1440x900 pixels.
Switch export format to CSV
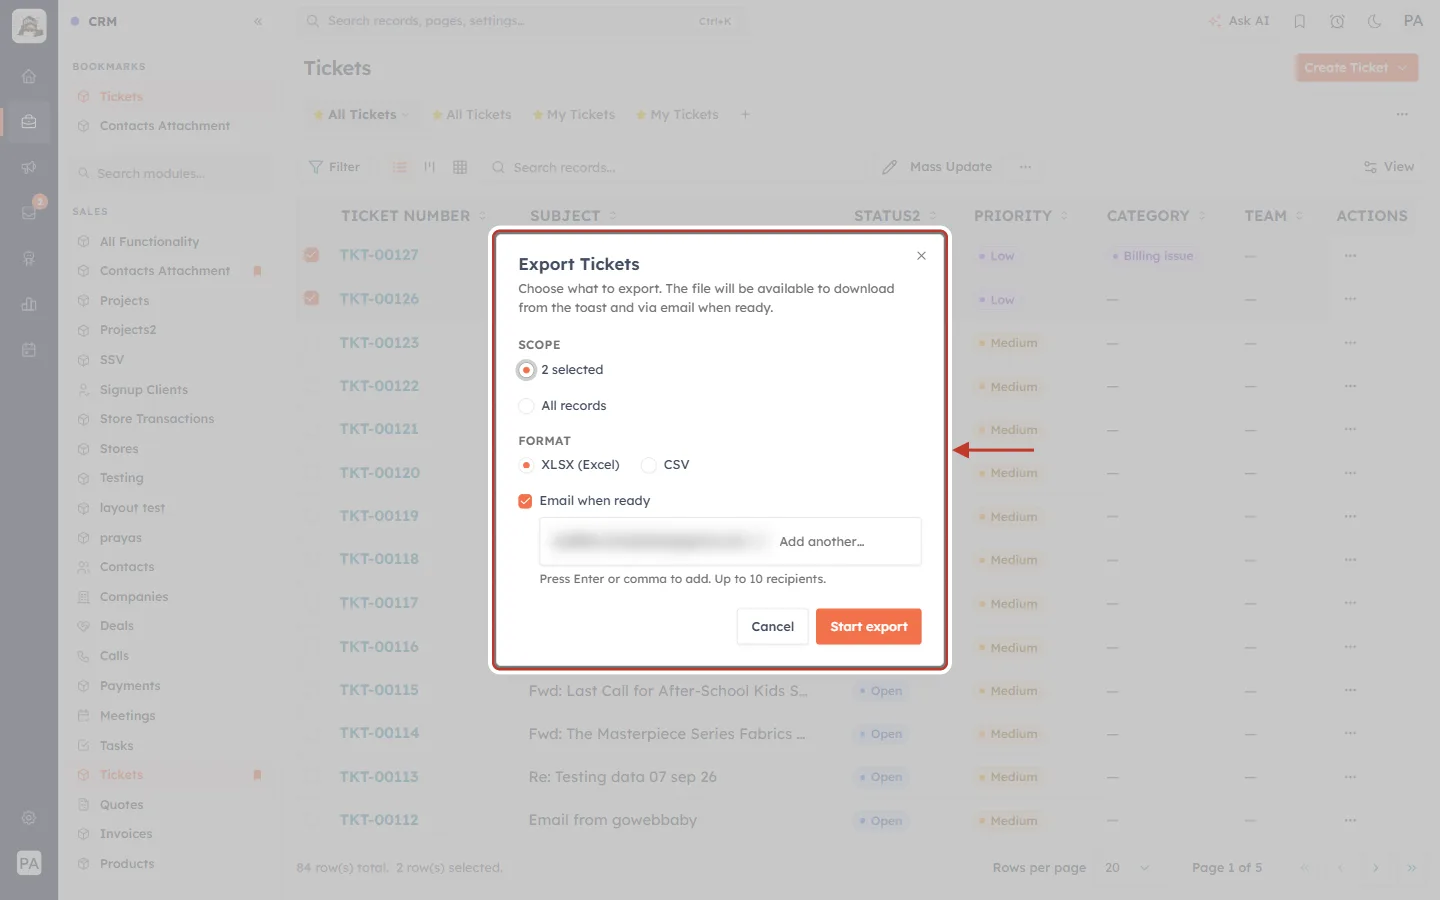649,465
